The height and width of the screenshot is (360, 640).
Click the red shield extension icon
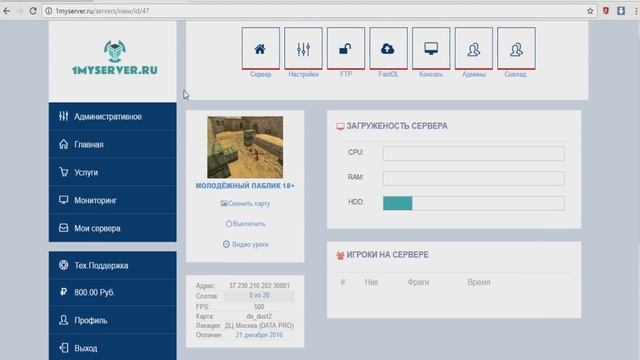(606, 11)
